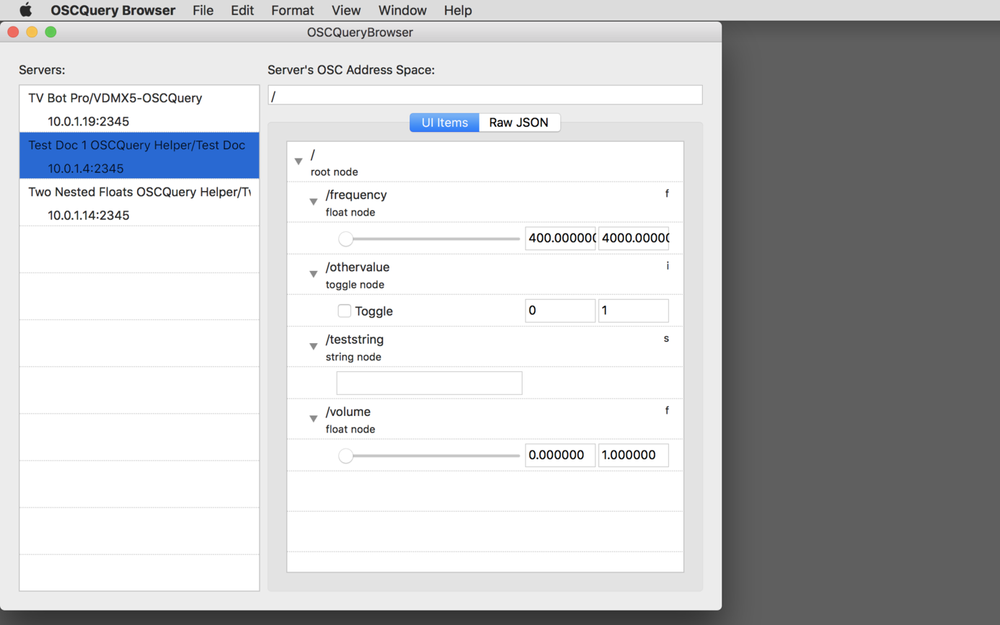Click the /teststring node label
The height and width of the screenshot is (625, 1000).
click(x=355, y=339)
